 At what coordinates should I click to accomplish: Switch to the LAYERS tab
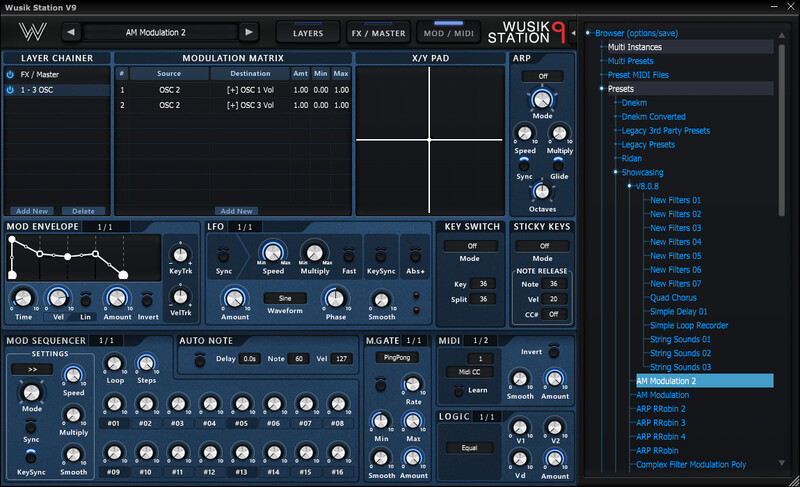click(x=308, y=33)
